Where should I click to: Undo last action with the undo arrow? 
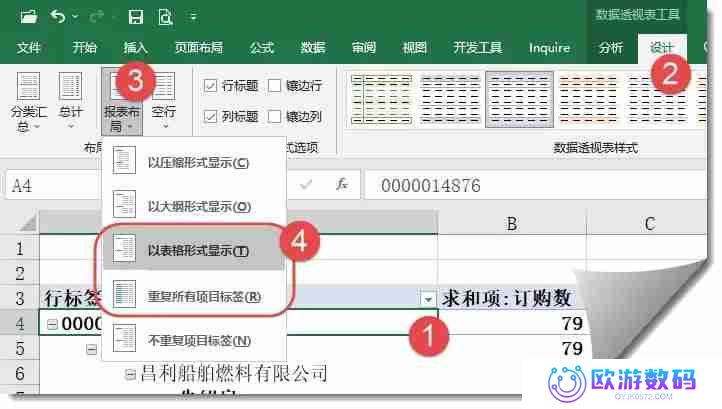click(x=58, y=18)
